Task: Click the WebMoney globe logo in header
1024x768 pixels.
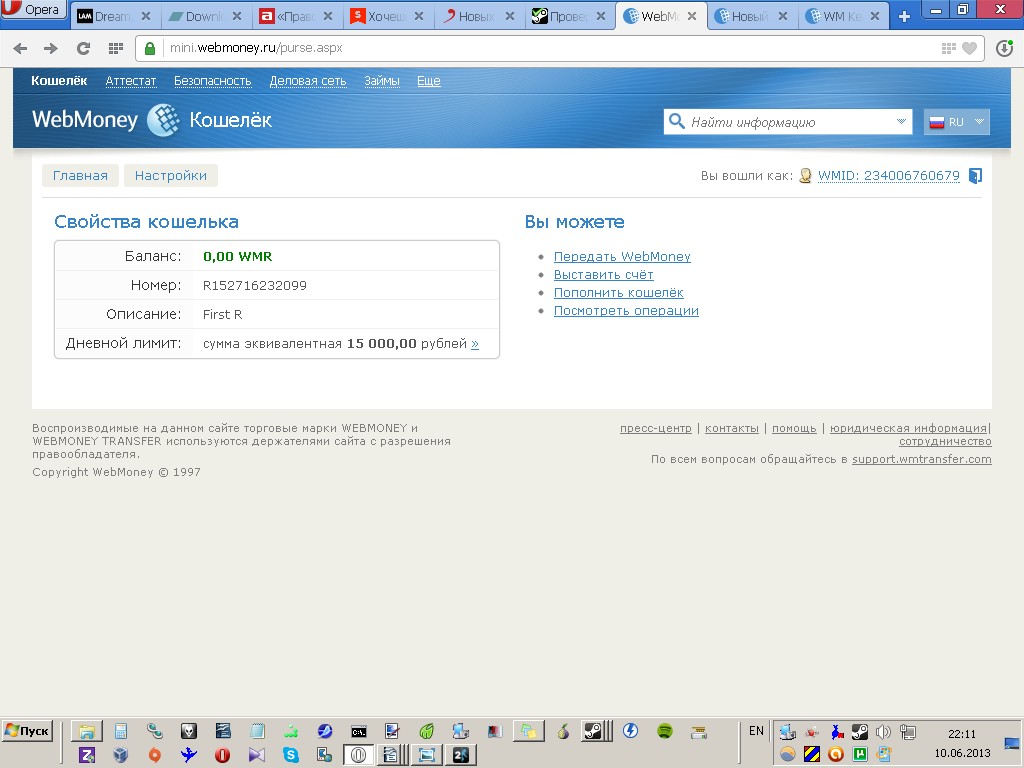Action: click(163, 120)
